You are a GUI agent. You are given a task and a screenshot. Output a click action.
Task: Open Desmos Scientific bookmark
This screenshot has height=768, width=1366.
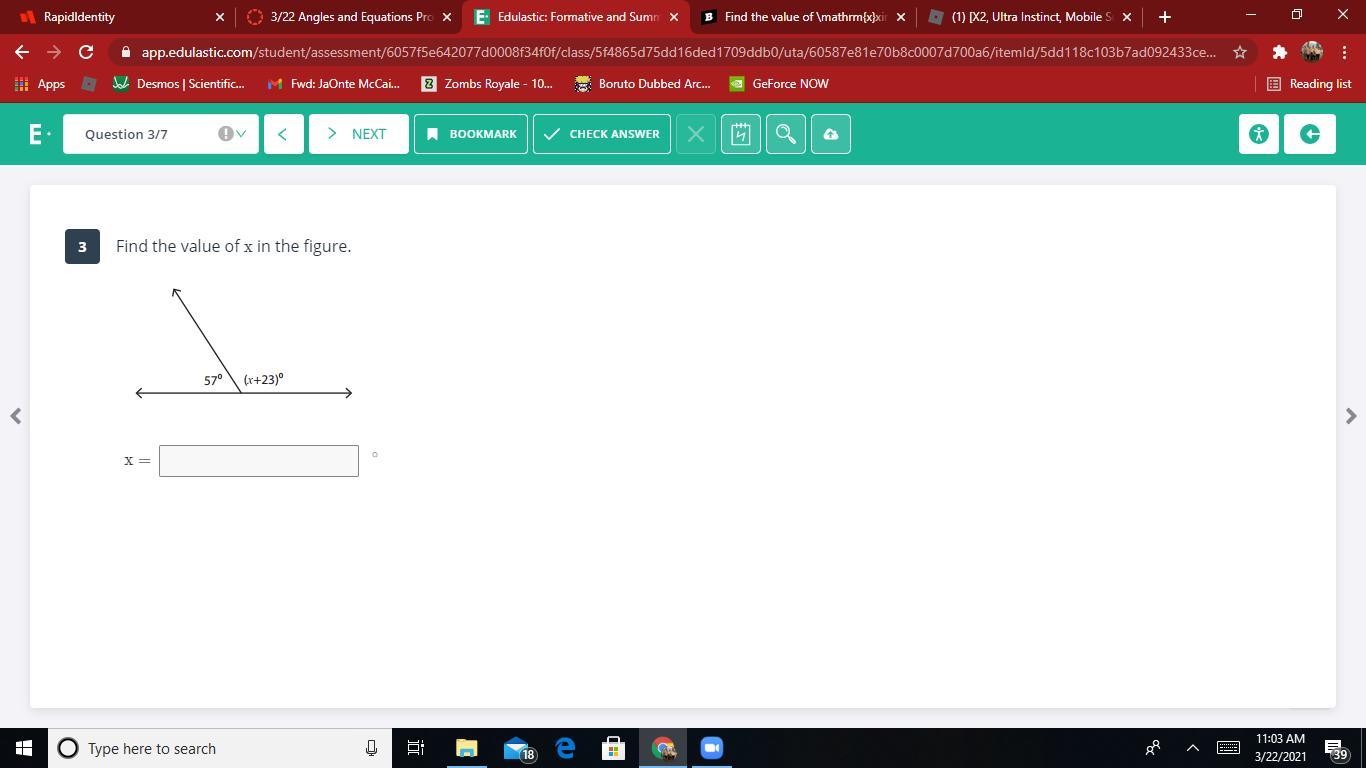(180, 84)
